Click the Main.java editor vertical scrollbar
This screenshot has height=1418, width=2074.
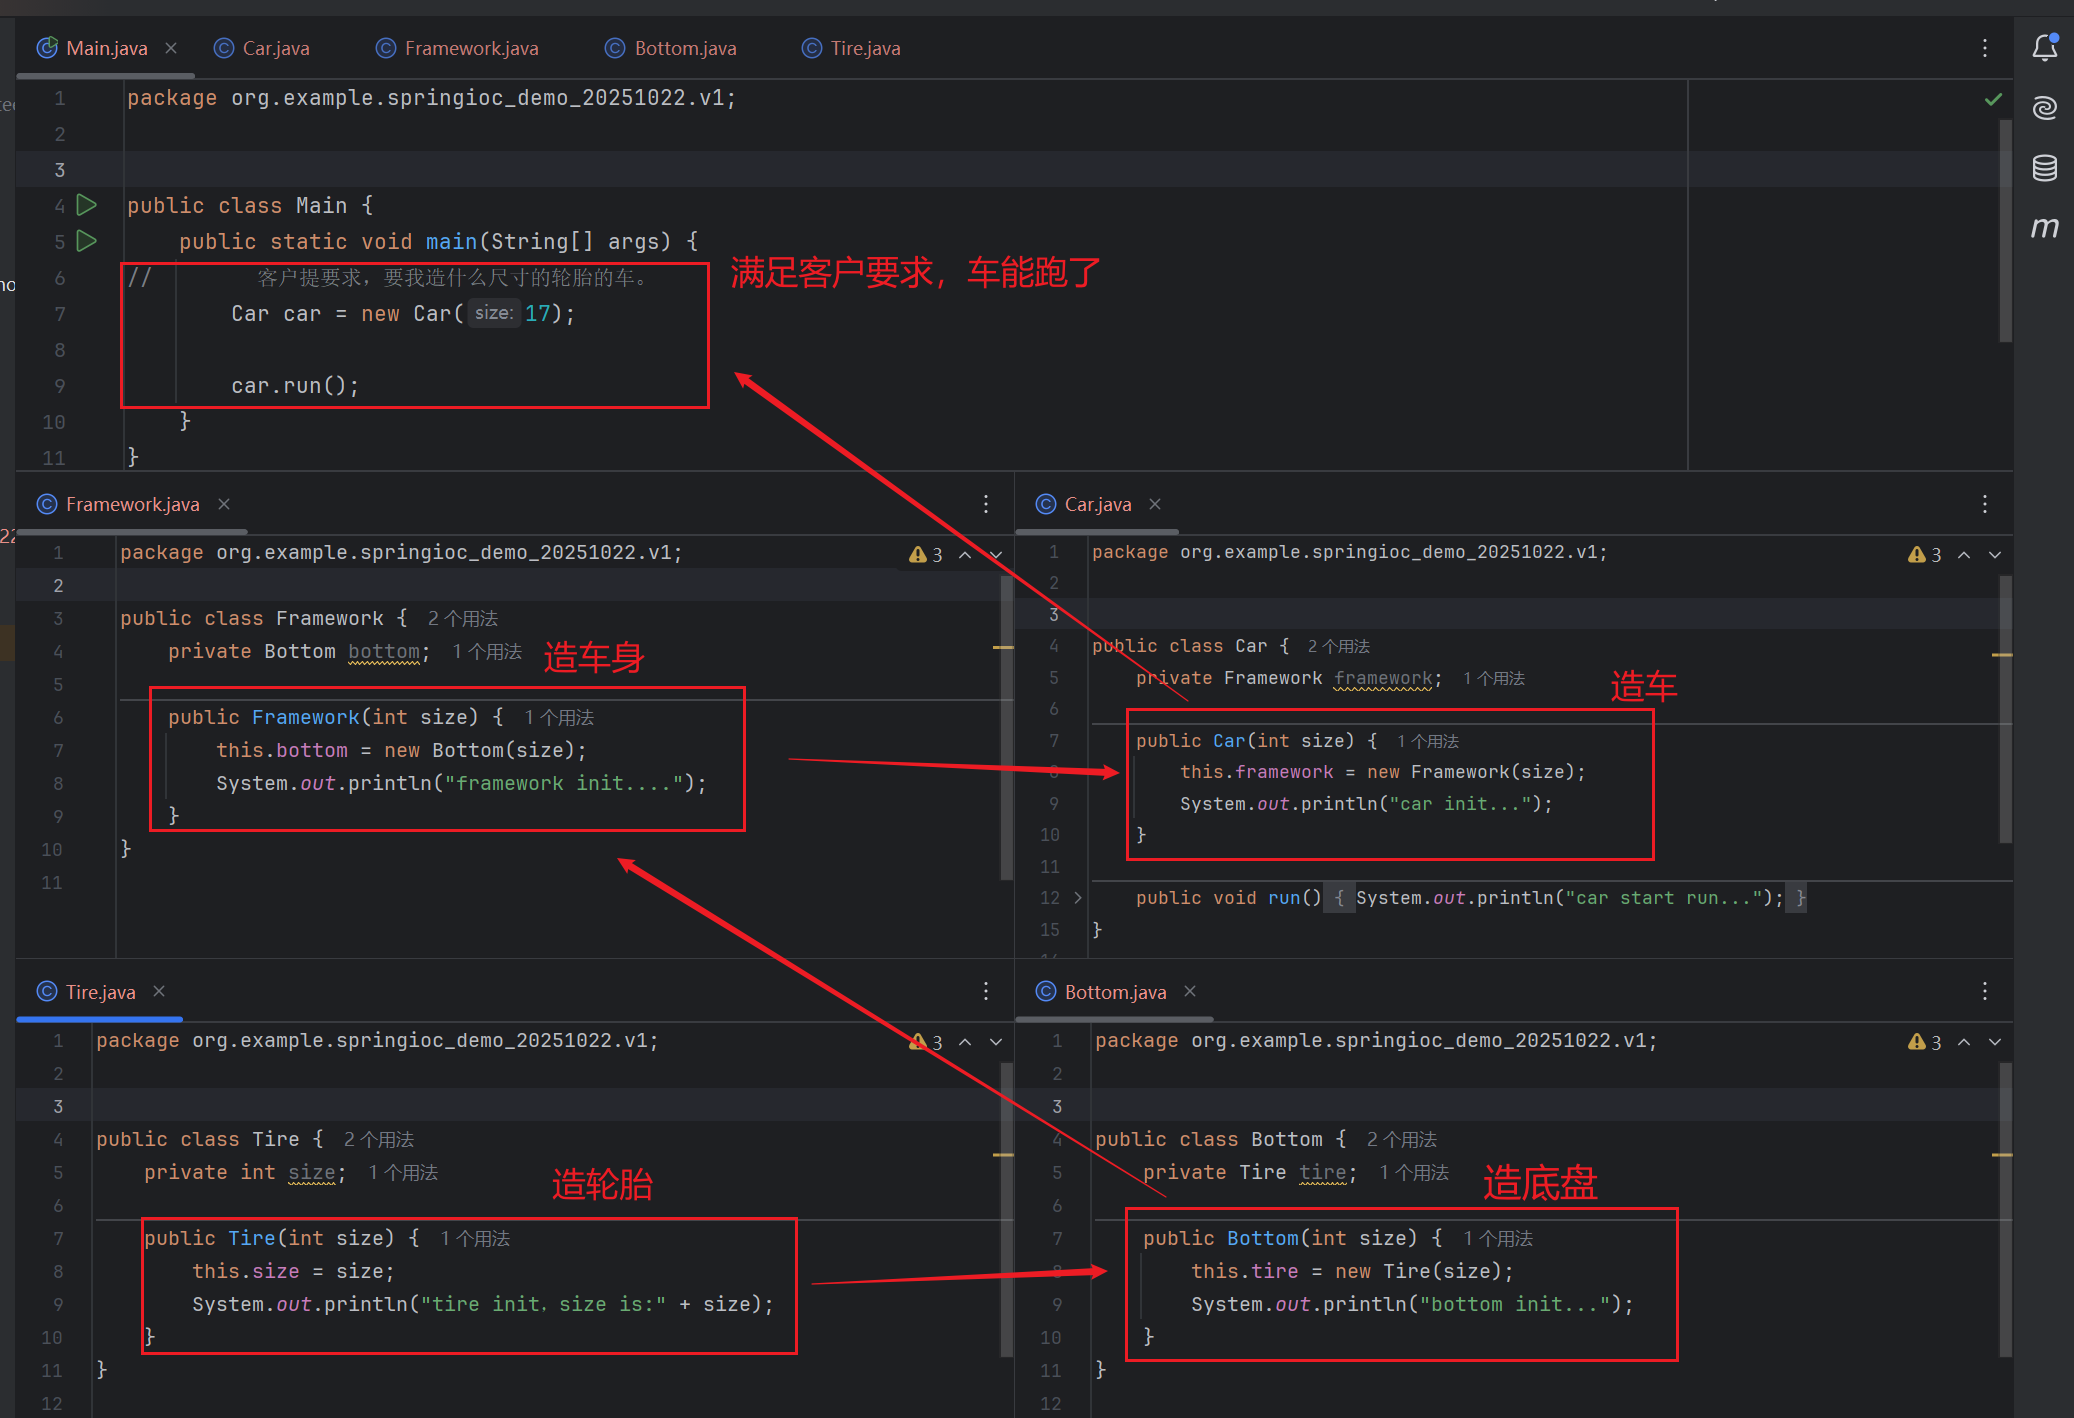point(2005,230)
